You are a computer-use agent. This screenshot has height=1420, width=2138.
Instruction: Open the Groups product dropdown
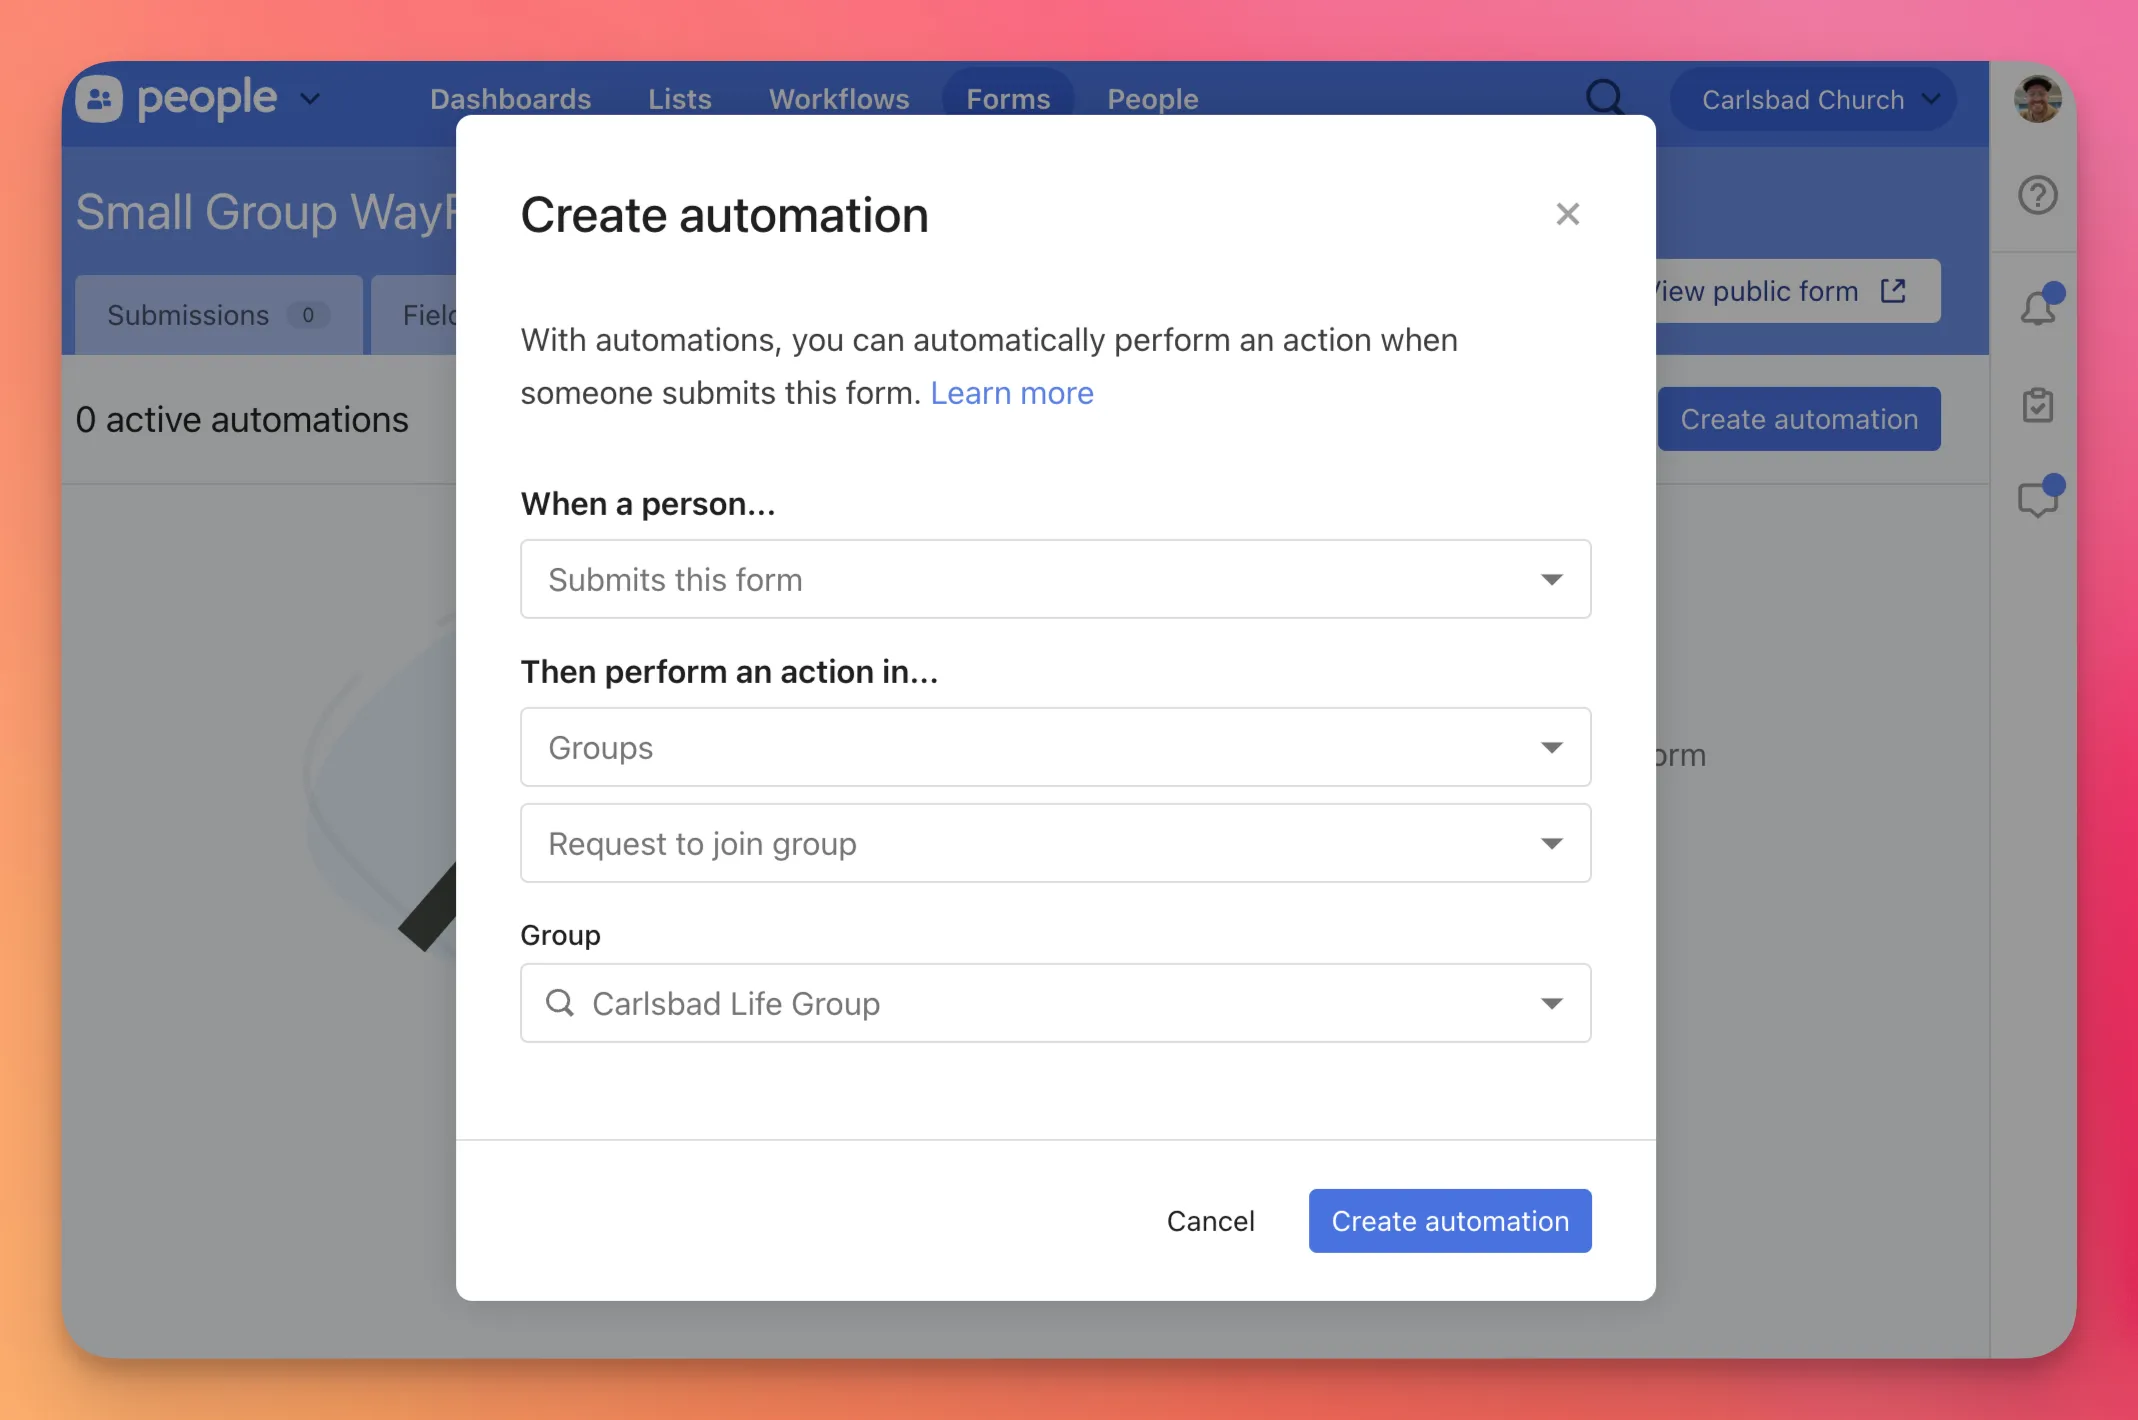pyautogui.click(x=1055, y=747)
